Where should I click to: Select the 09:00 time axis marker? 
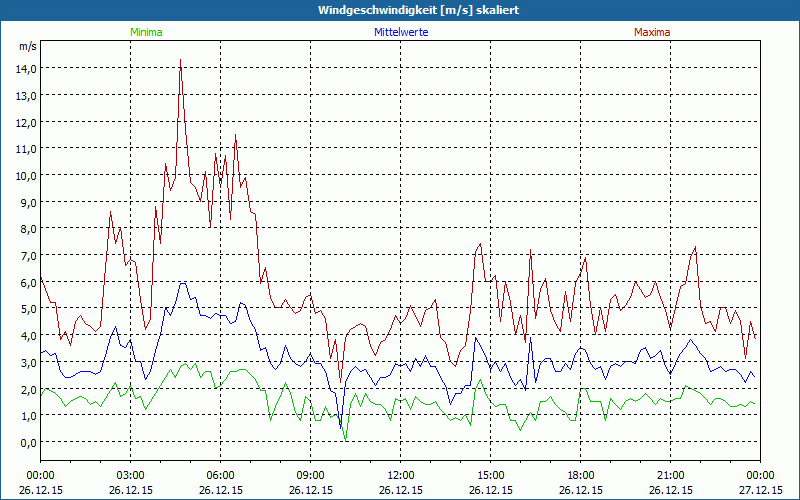(x=311, y=475)
